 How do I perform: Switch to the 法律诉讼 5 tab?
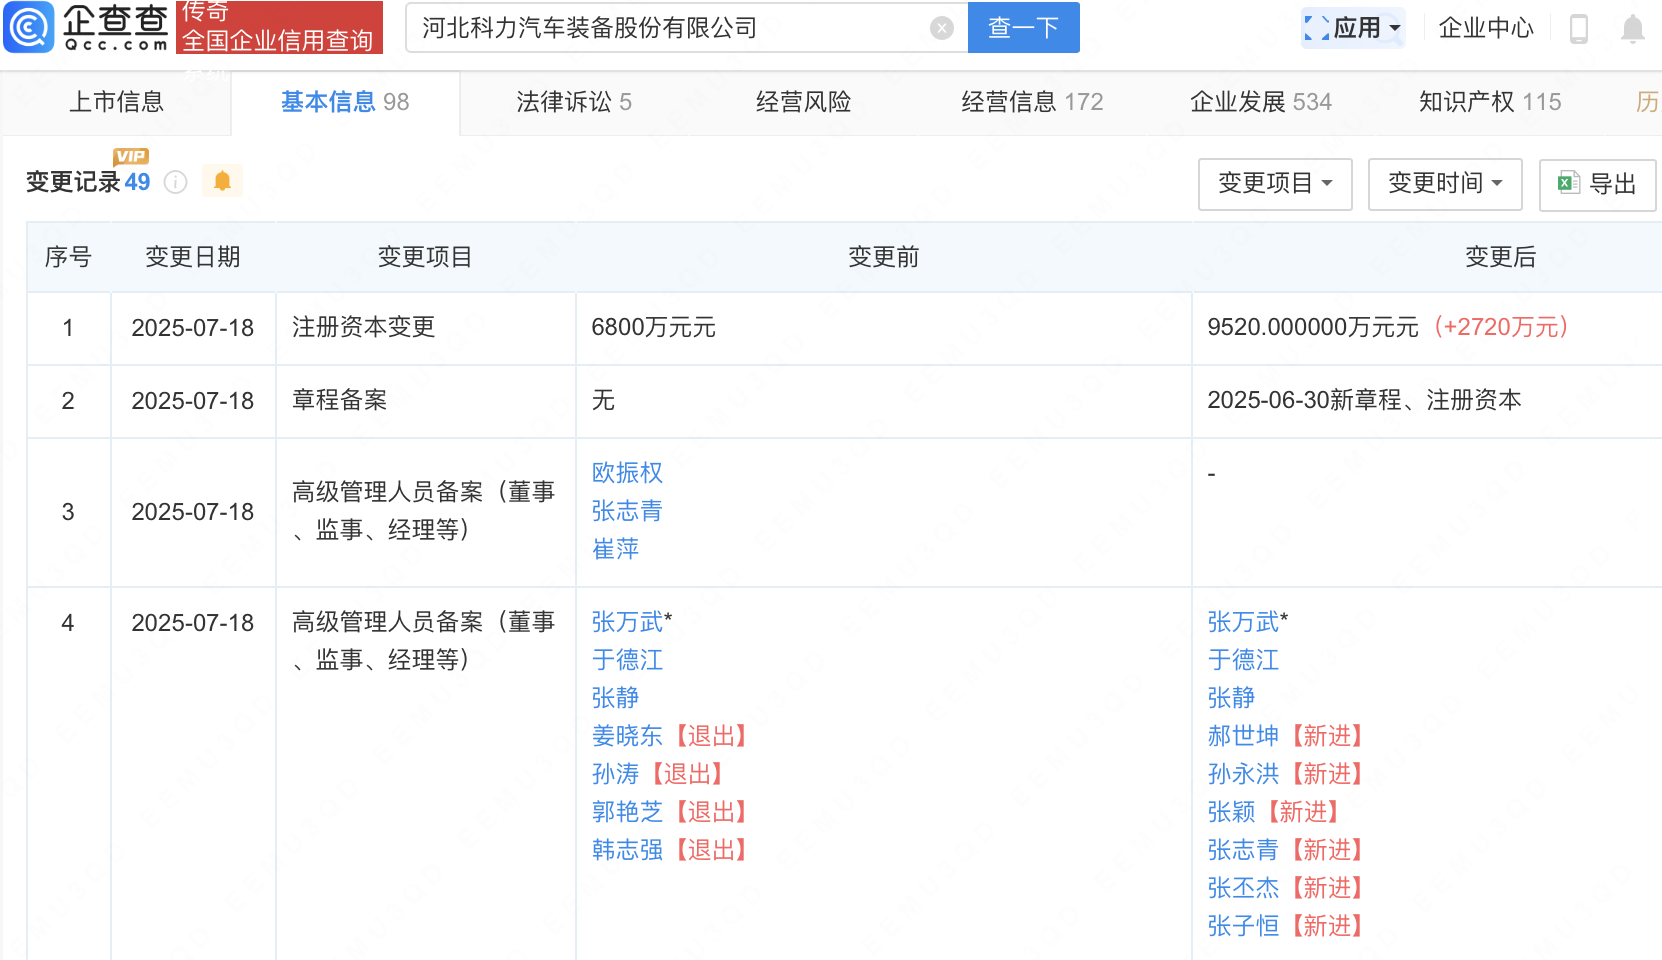tap(574, 102)
